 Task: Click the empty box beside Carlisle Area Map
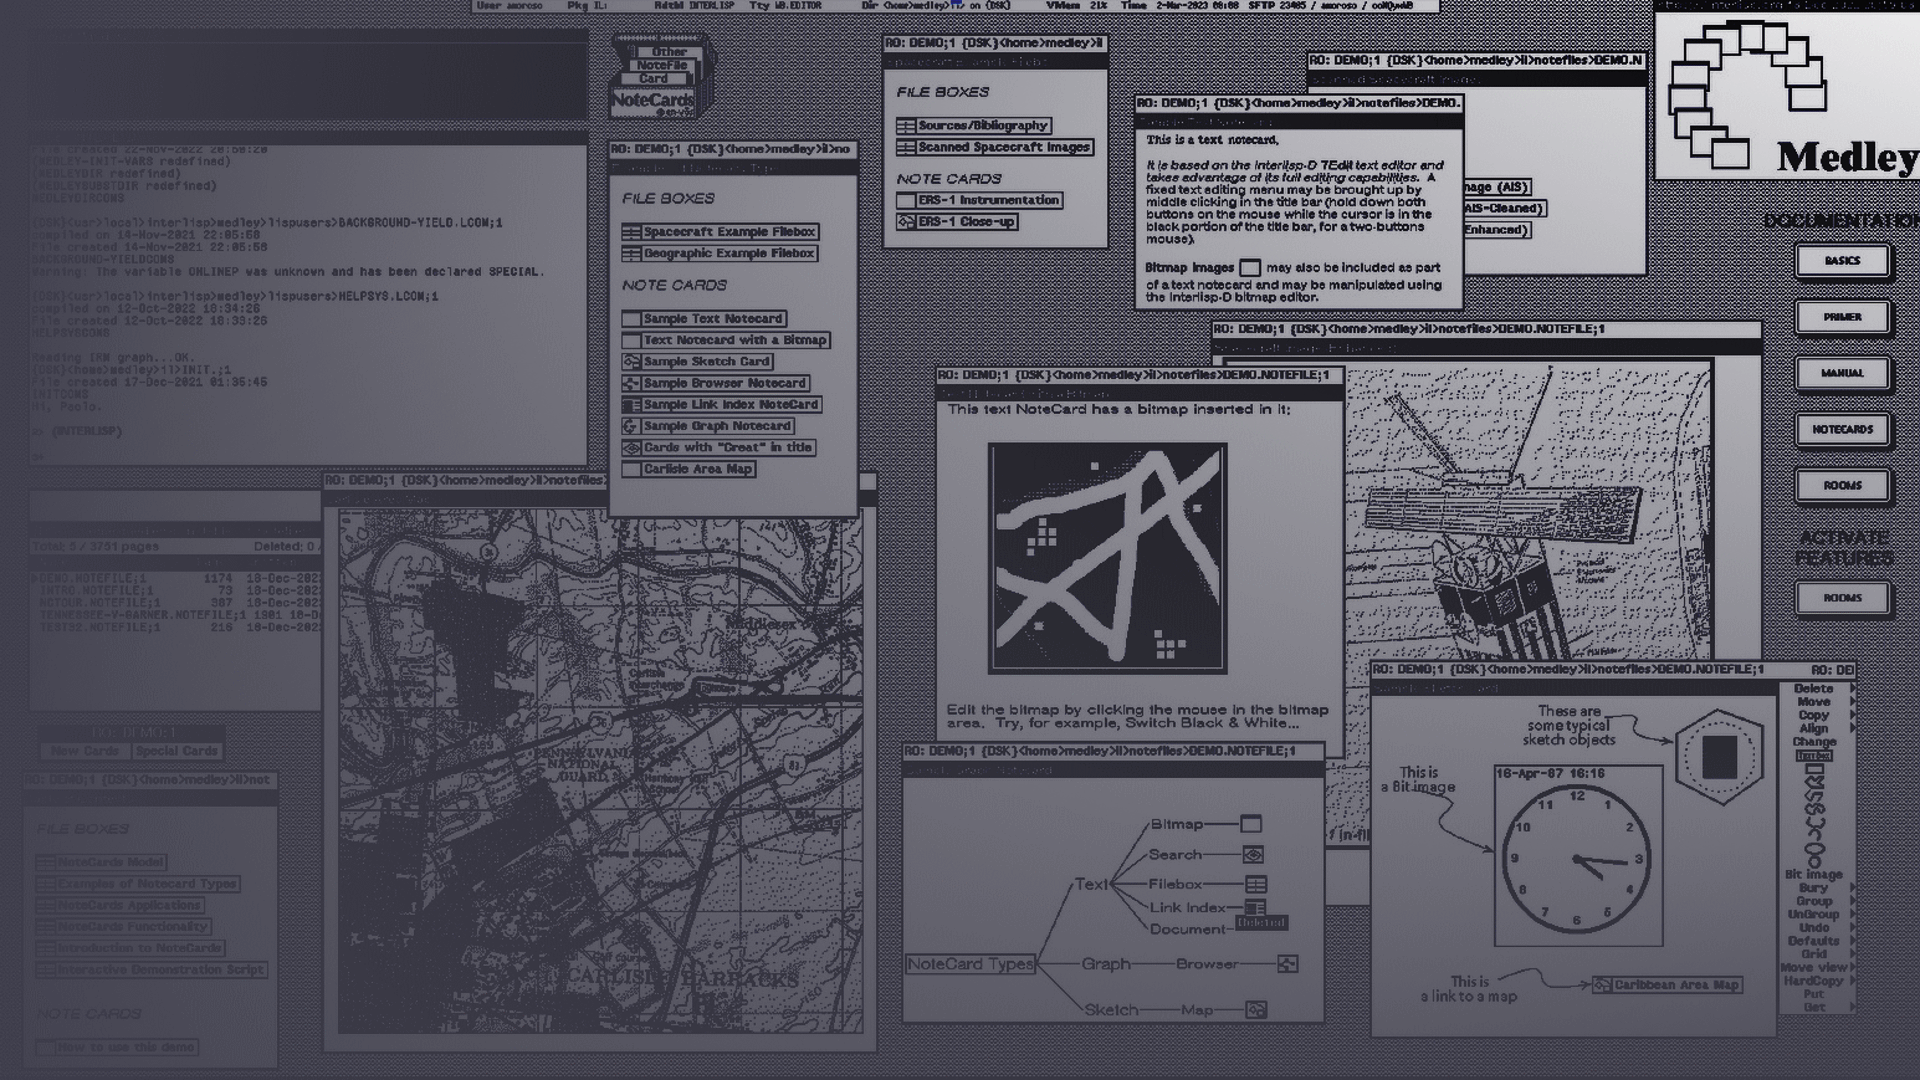coord(631,469)
